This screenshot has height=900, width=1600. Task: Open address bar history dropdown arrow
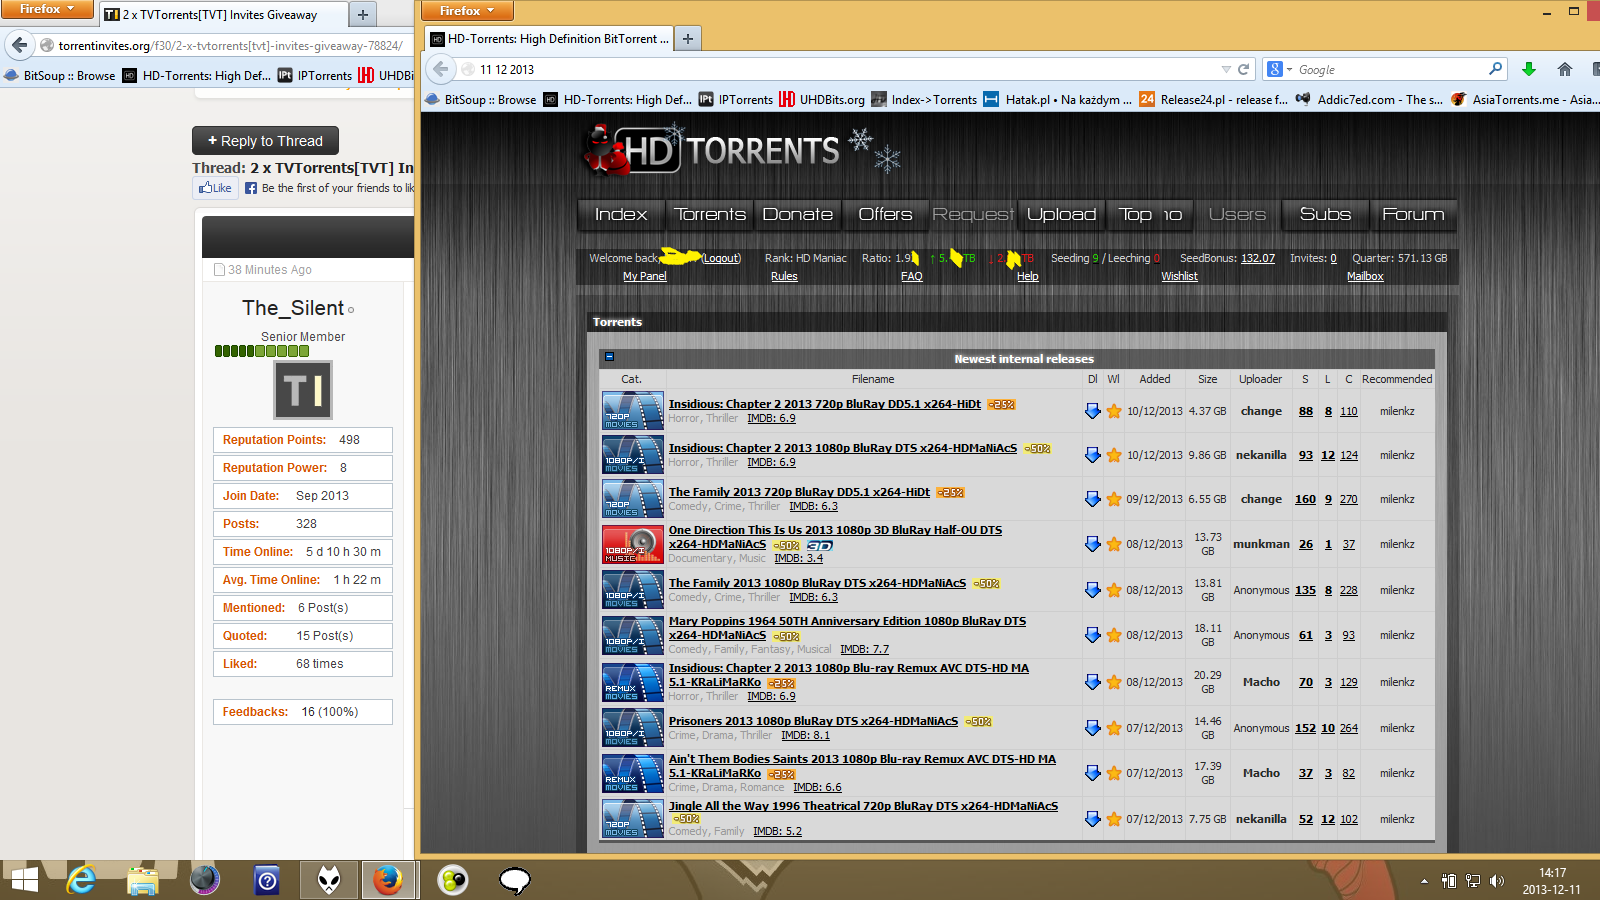coord(1226,69)
